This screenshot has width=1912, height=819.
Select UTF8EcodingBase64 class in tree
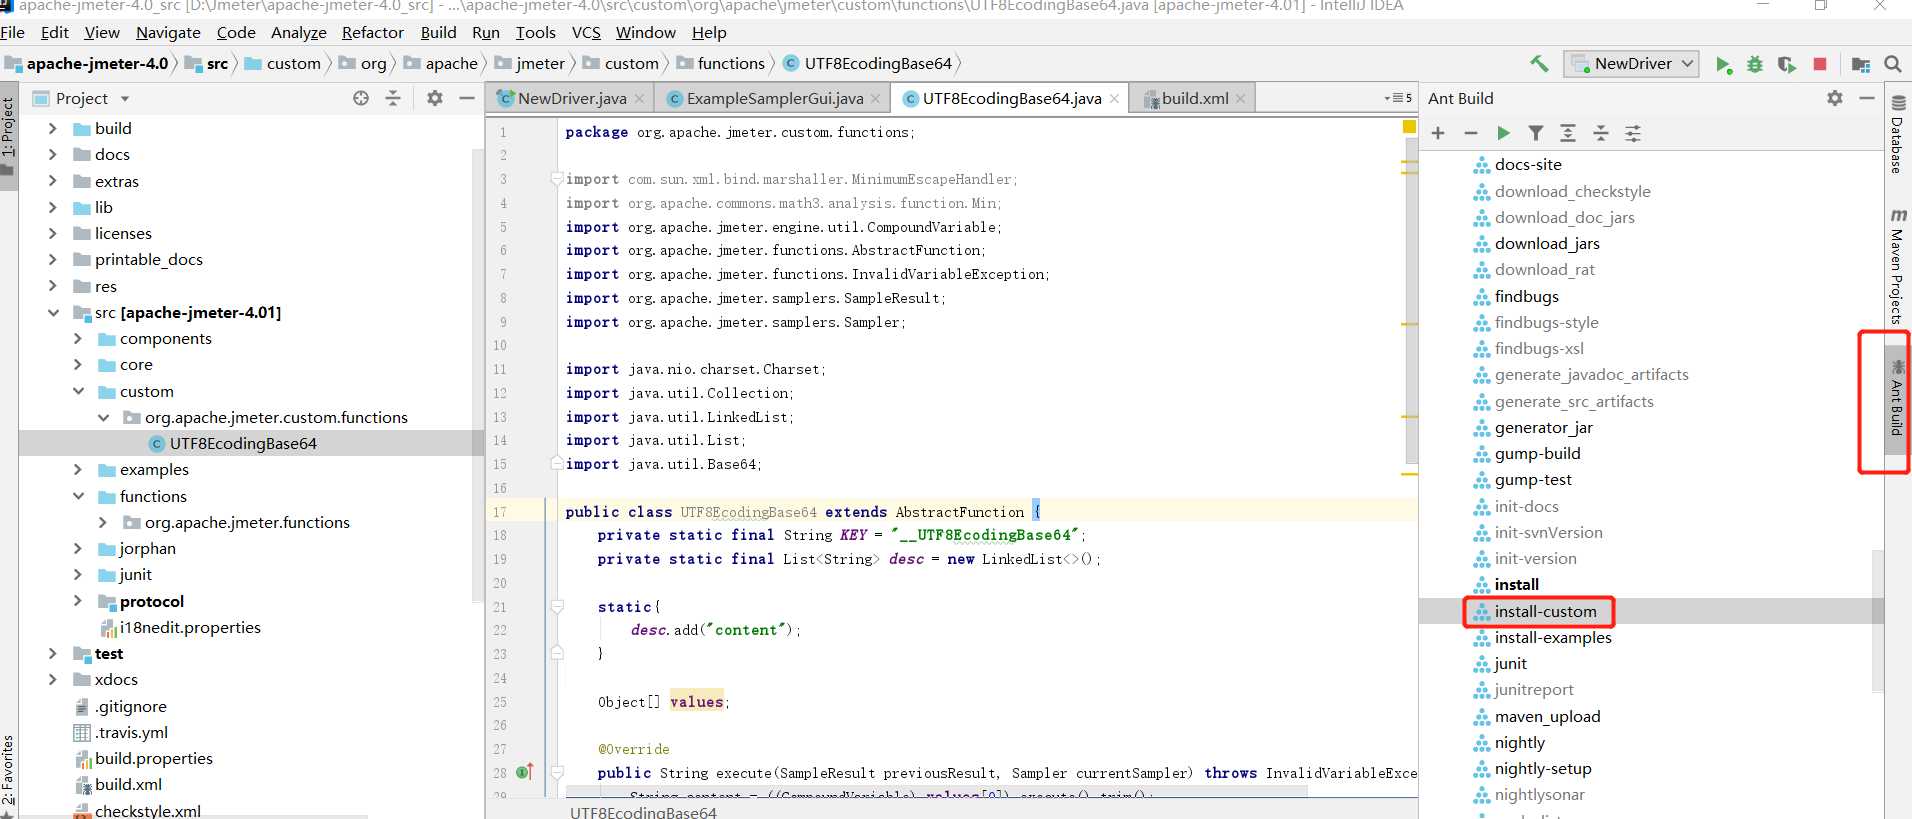click(x=243, y=443)
